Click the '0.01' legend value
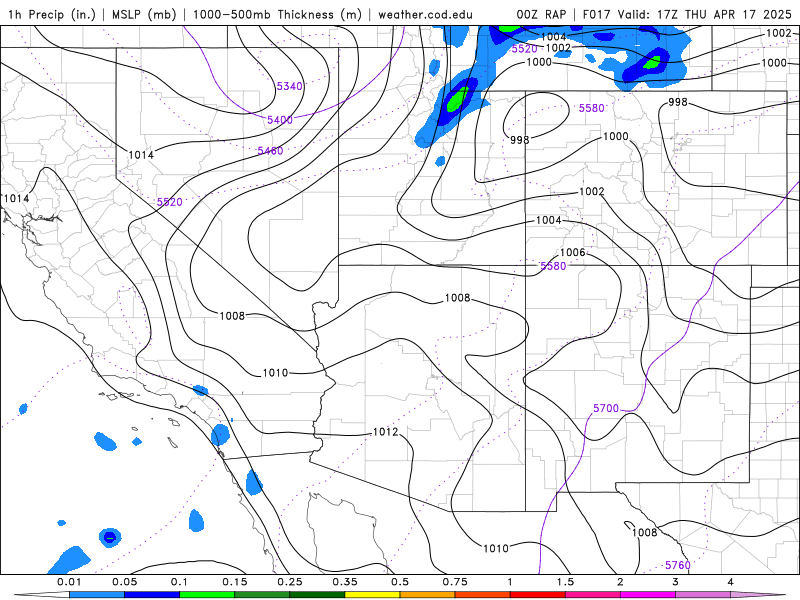The height and width of the screenshot is (600, 800). (69, 582)
